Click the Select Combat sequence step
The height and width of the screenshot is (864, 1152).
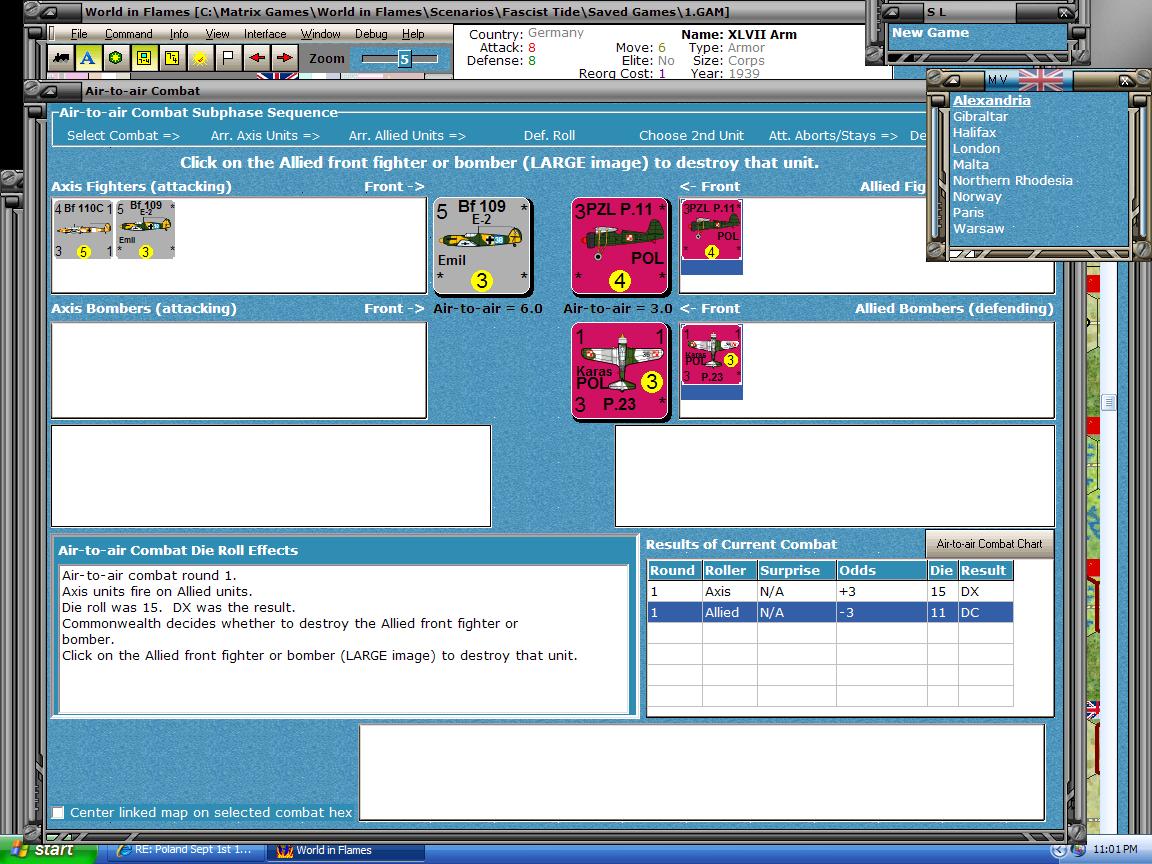(x=123, y=135)
